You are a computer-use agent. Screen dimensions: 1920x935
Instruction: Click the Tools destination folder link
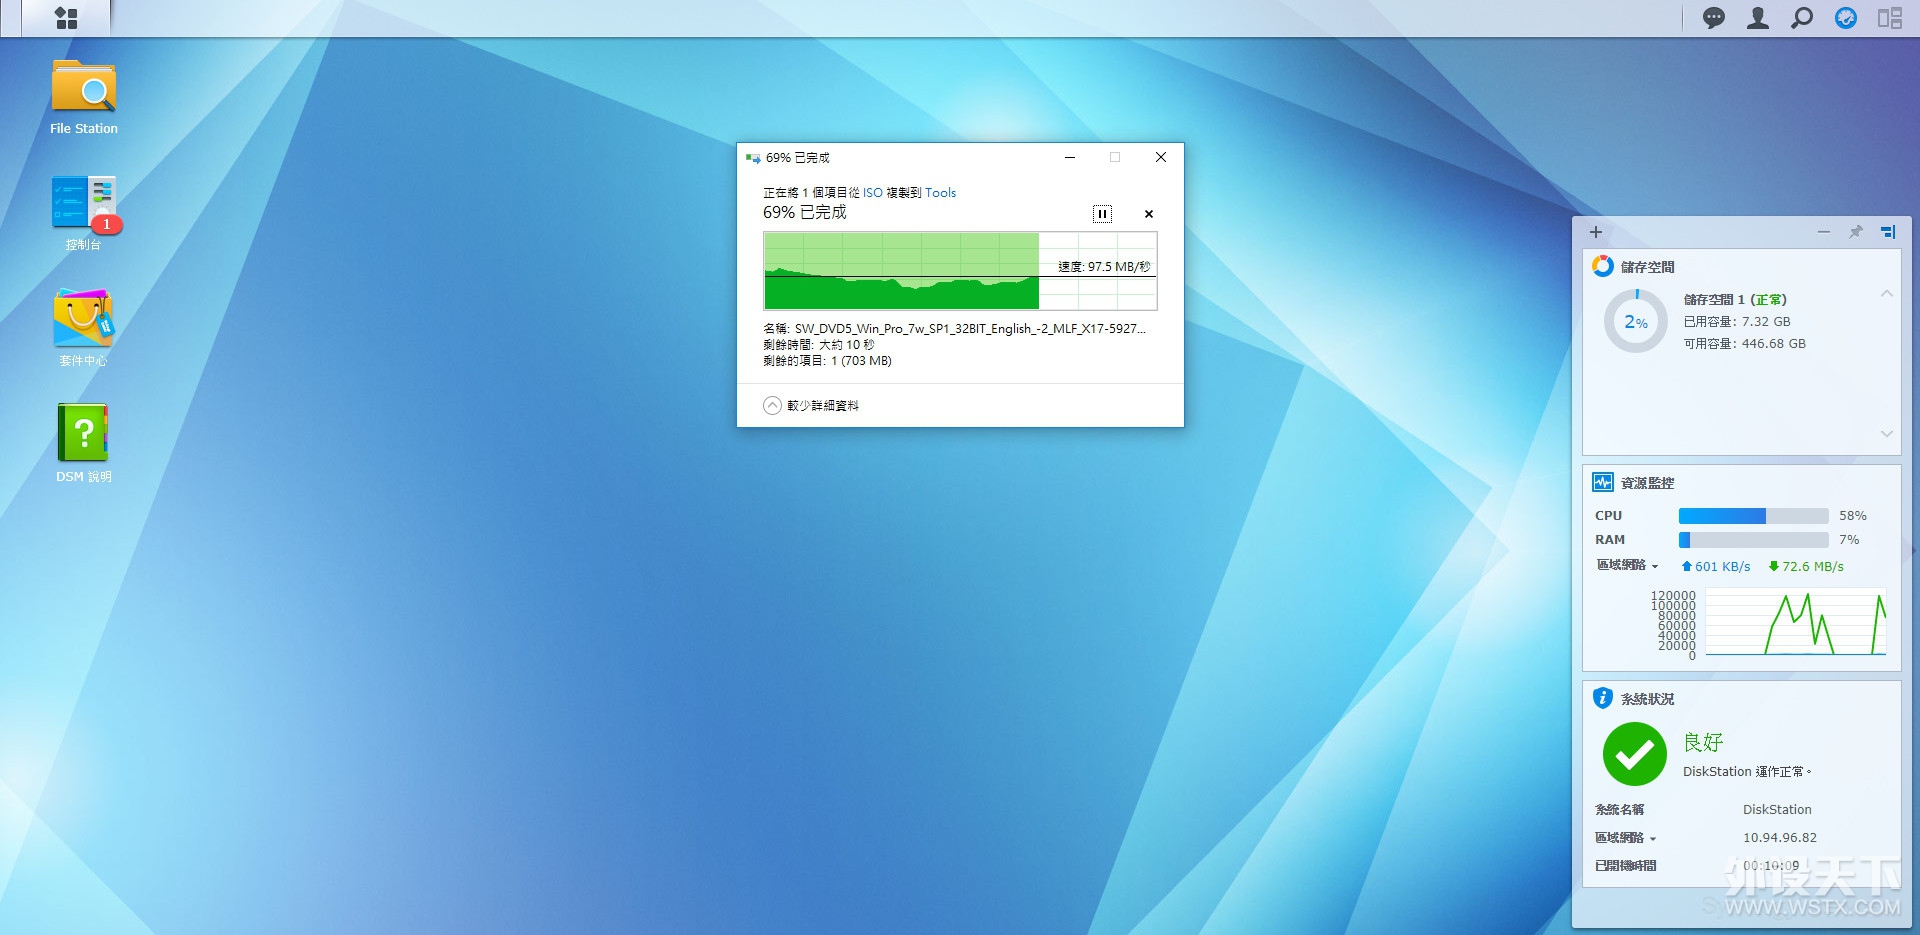pos(940,193)
